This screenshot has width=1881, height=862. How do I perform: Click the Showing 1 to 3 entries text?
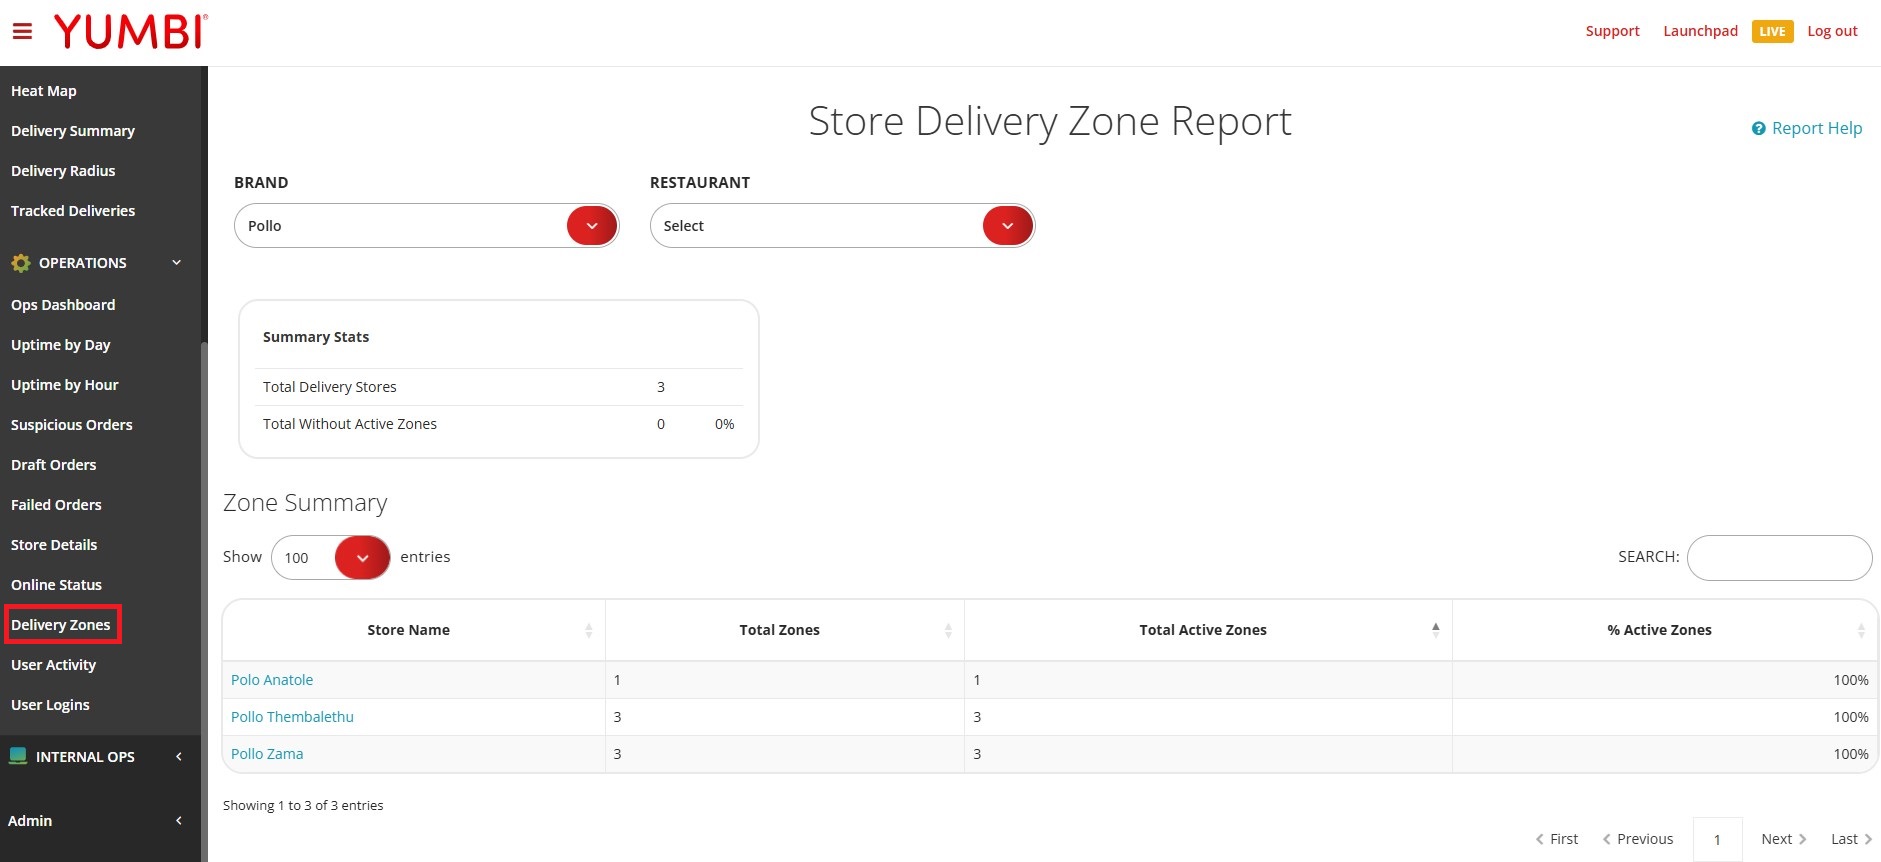click(x=303, y=805)
